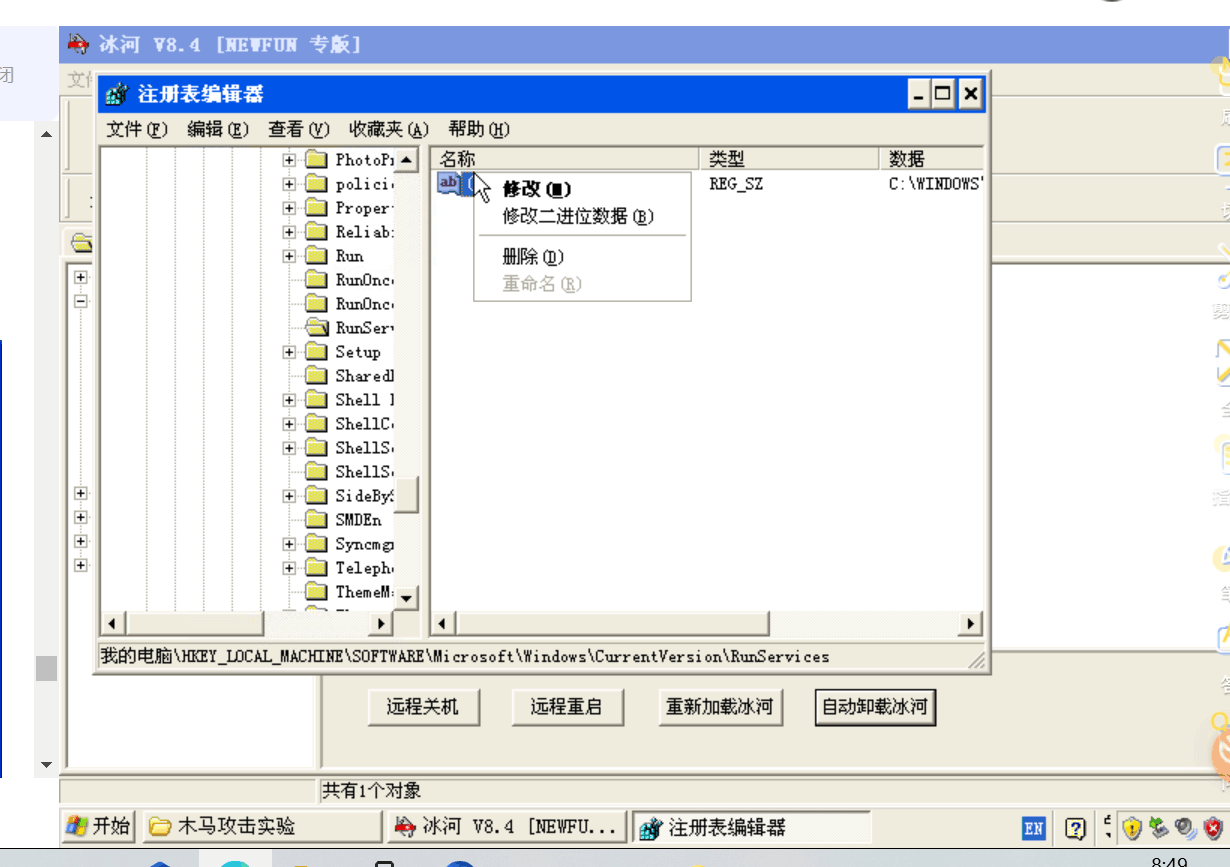This screenshot has height=867, width=1230.
Task: Switch to 冰河 V8.4 taskbar button
Action: (x=507, y=827)
